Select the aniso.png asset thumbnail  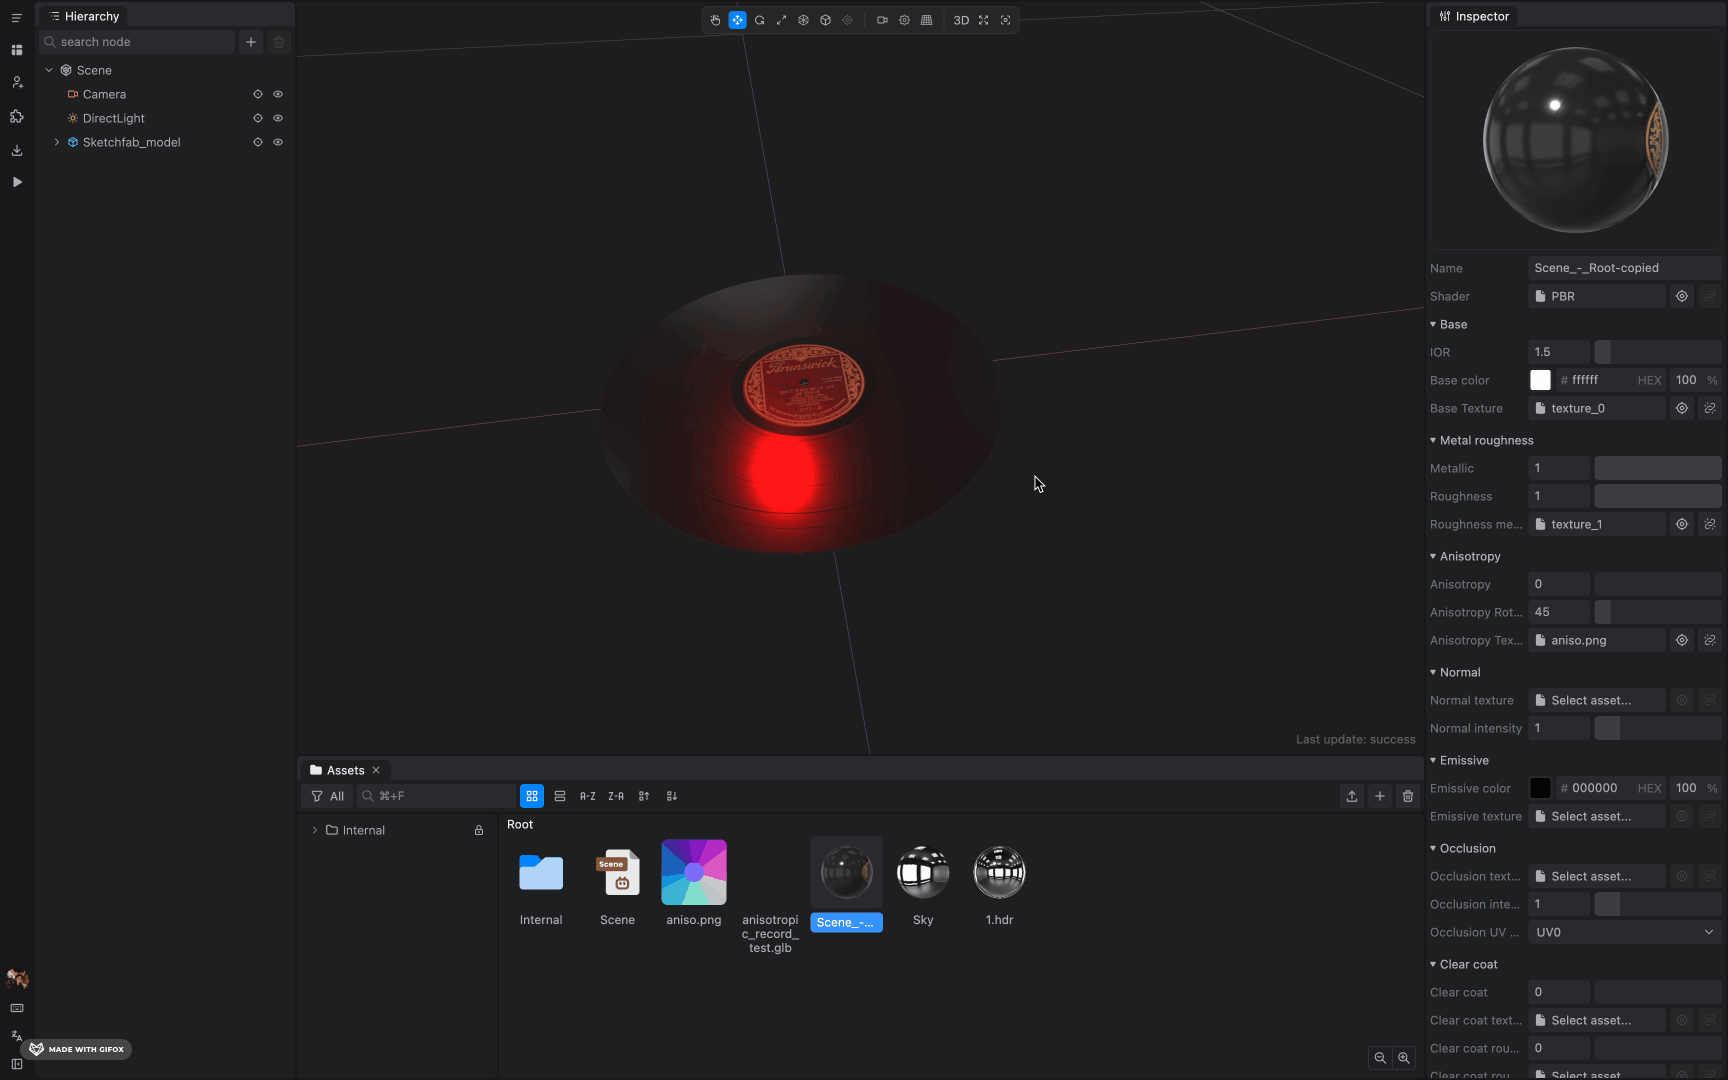point(694,872)
